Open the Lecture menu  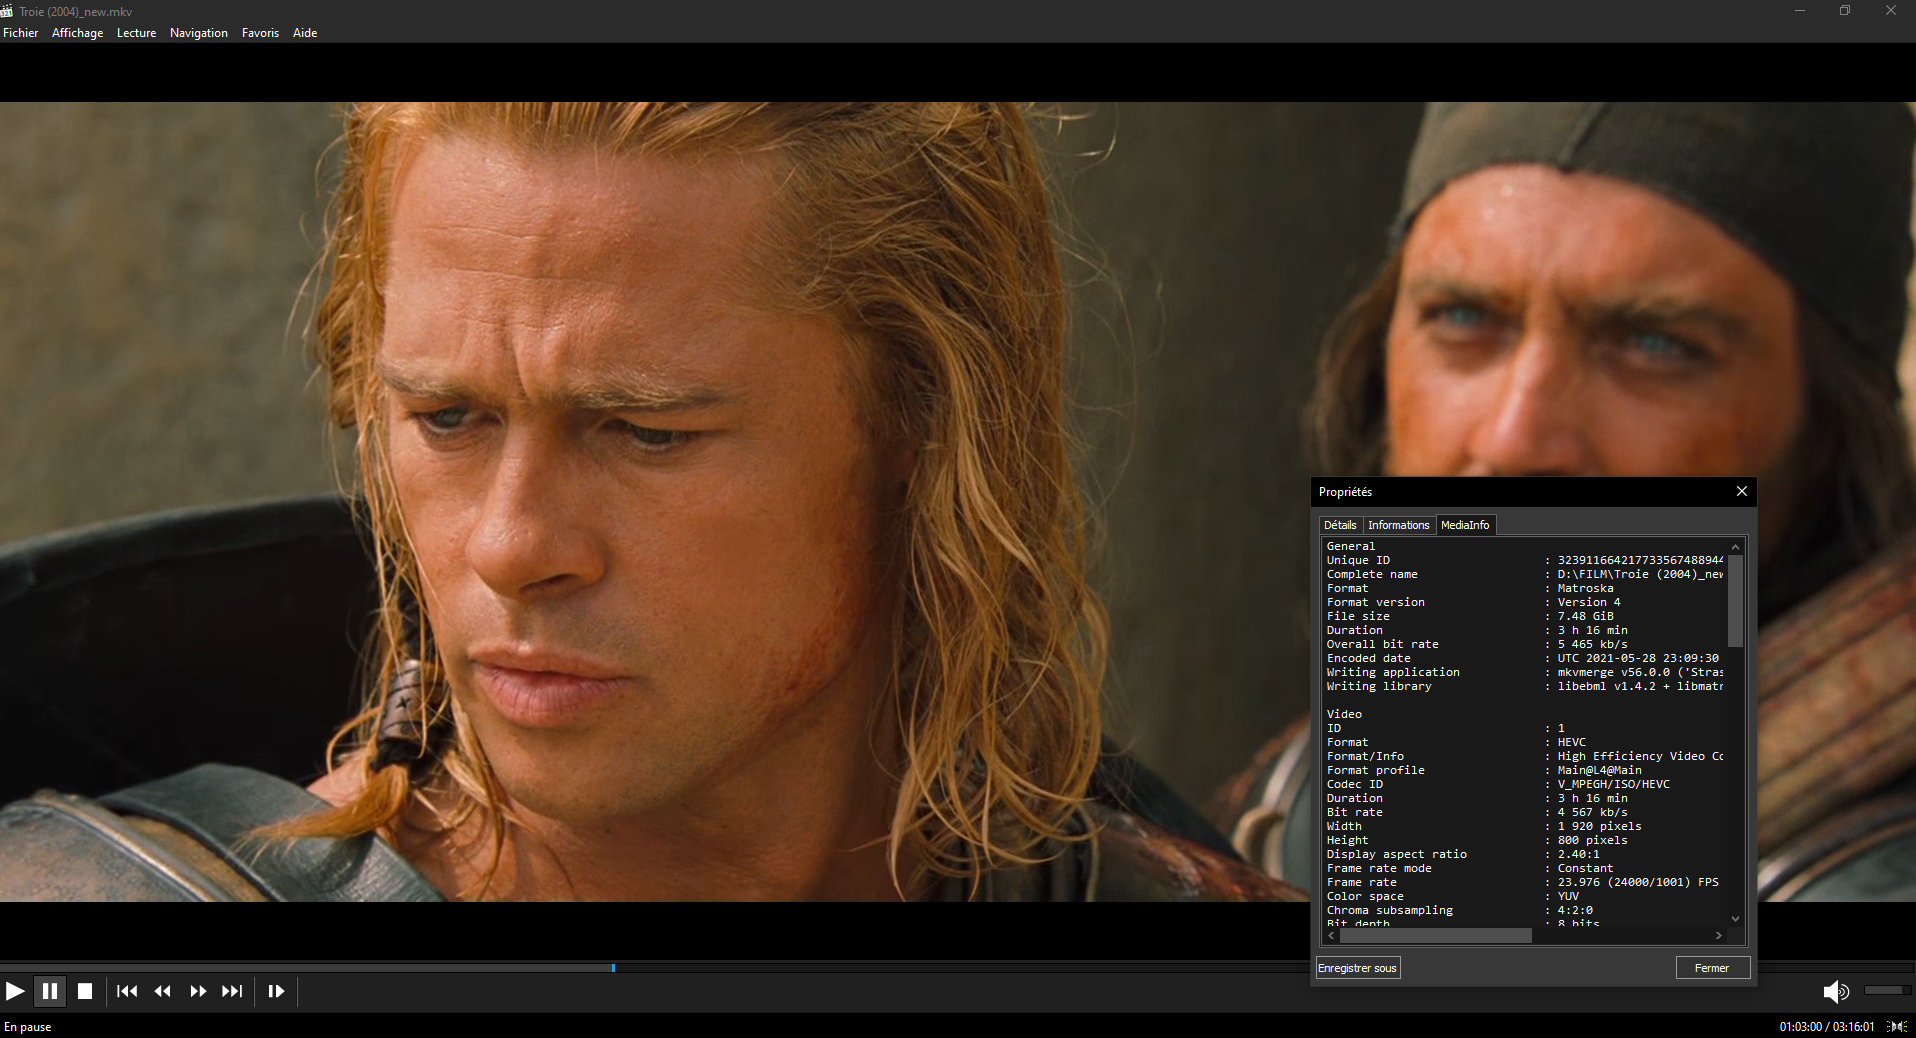click(136, 33)
